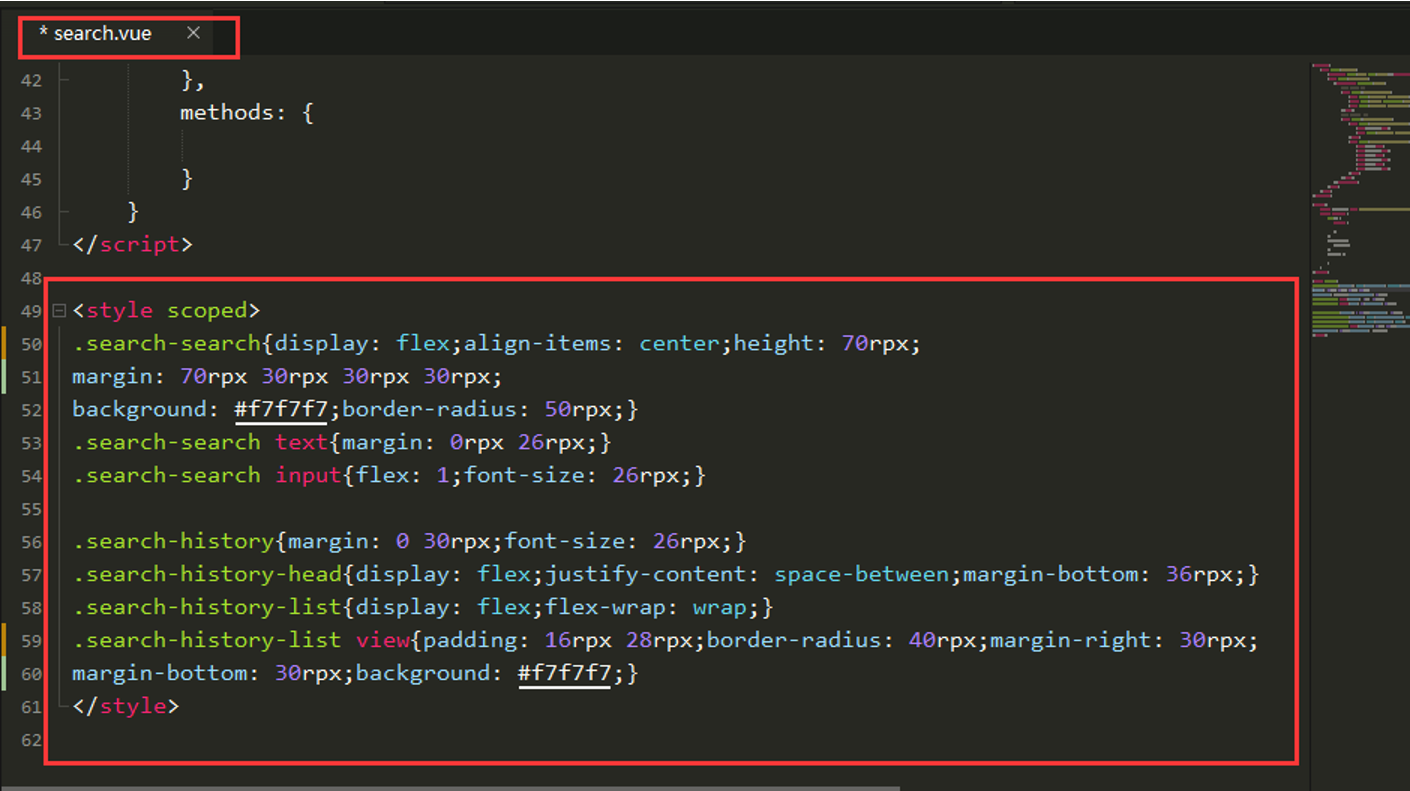Click the '.search-search' selector on line 50
1410x791 pixels.
pos(166,343)
